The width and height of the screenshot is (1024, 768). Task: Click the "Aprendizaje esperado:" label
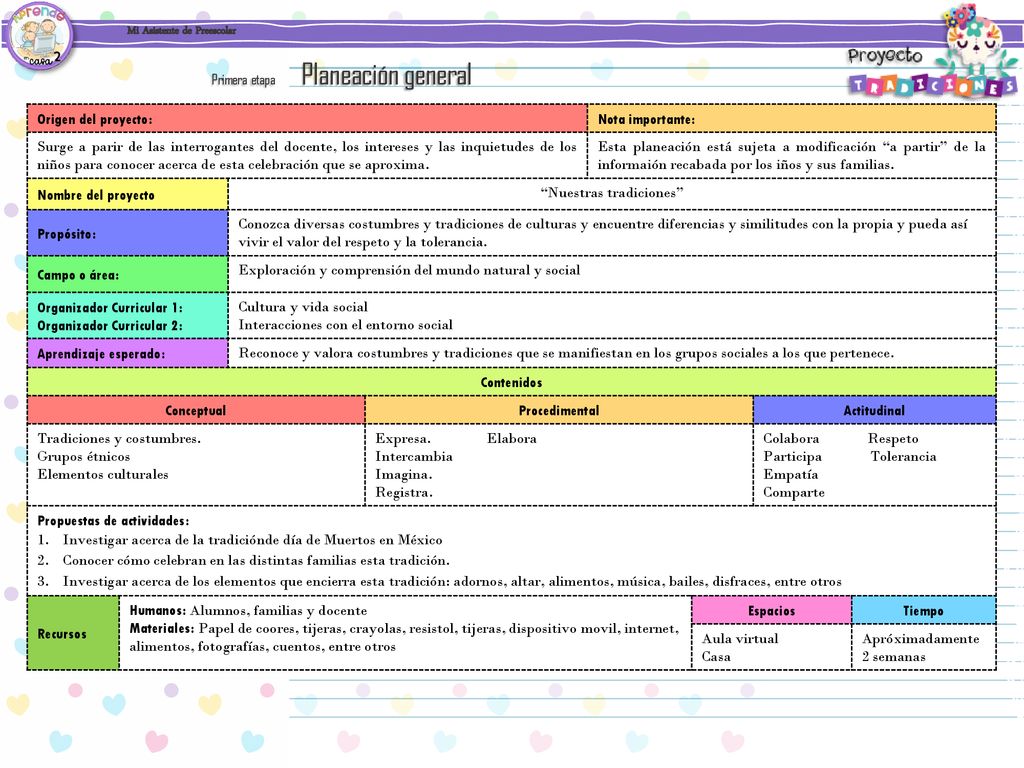coord(101,354)
